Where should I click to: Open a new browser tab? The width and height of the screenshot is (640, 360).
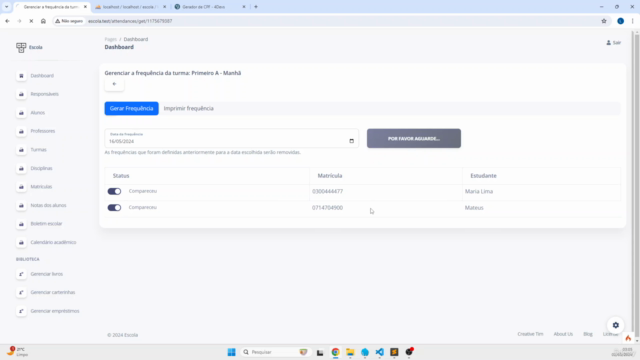(x=256, y=7)
